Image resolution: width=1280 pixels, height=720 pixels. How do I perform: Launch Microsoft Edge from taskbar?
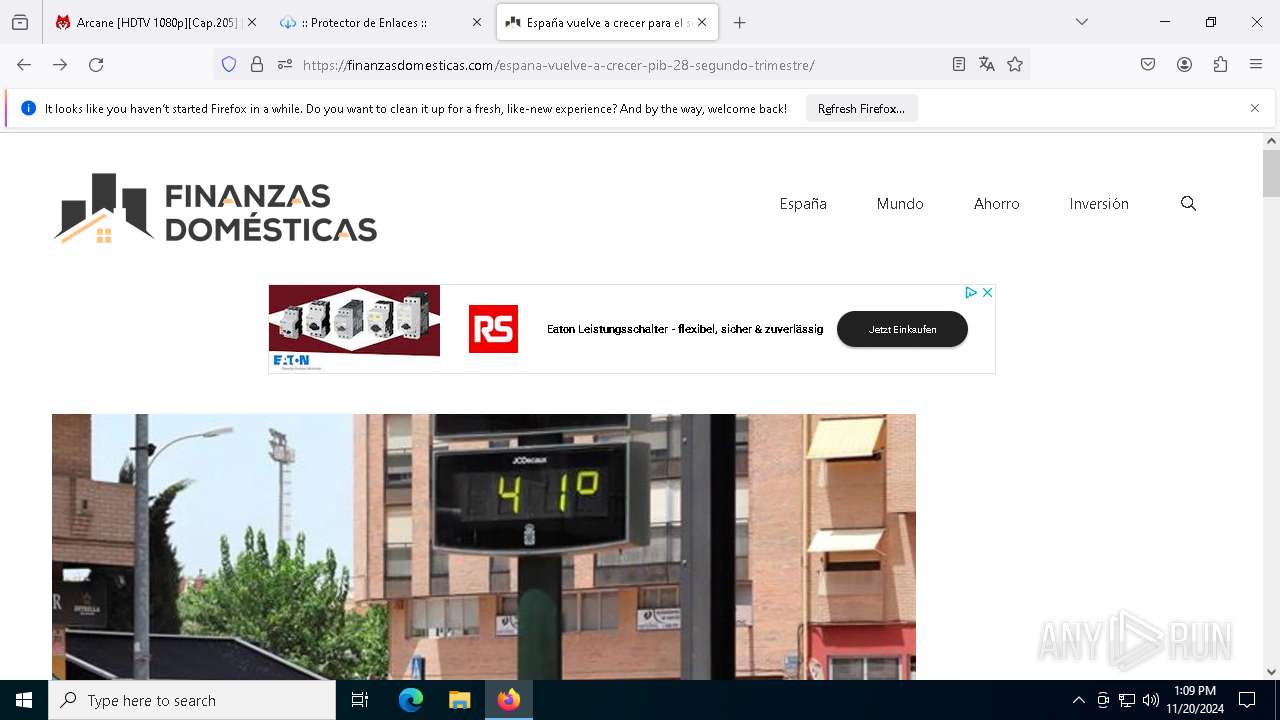pyautogui.click(x=411, y=700)
